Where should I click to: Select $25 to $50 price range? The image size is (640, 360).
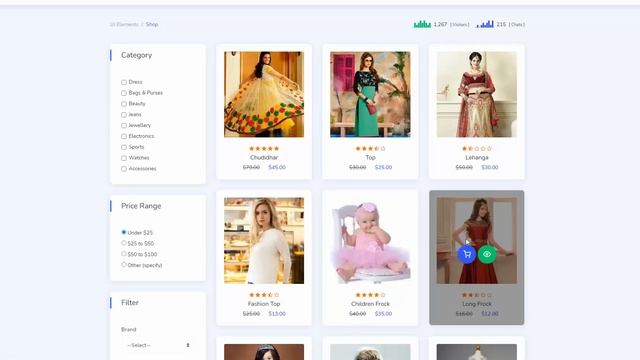pyautogui.click(x=124, y=243)
